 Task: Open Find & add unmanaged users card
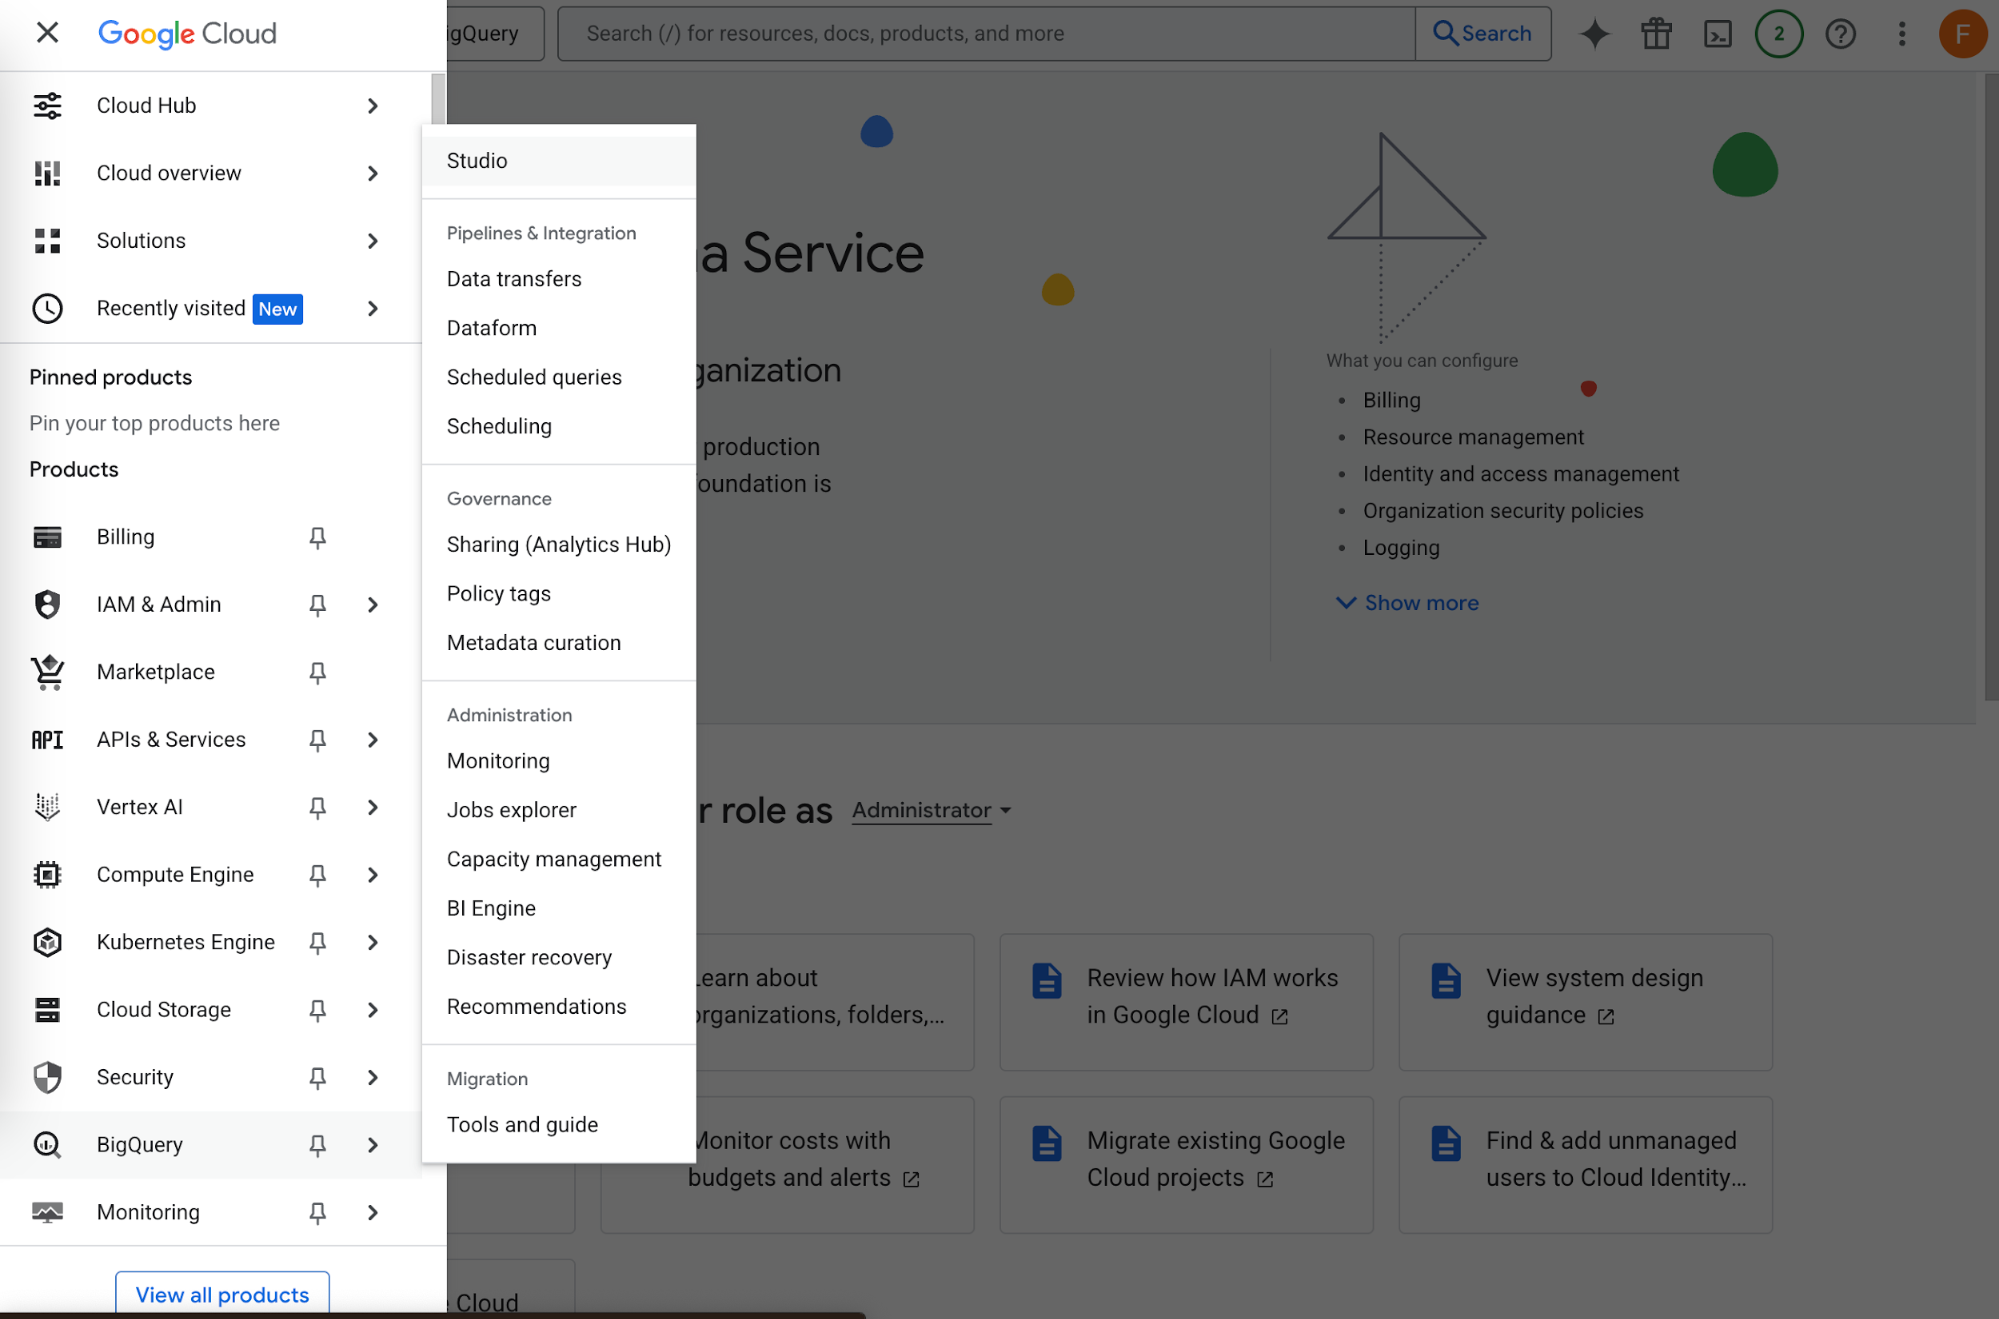tap(1585, 1165)
